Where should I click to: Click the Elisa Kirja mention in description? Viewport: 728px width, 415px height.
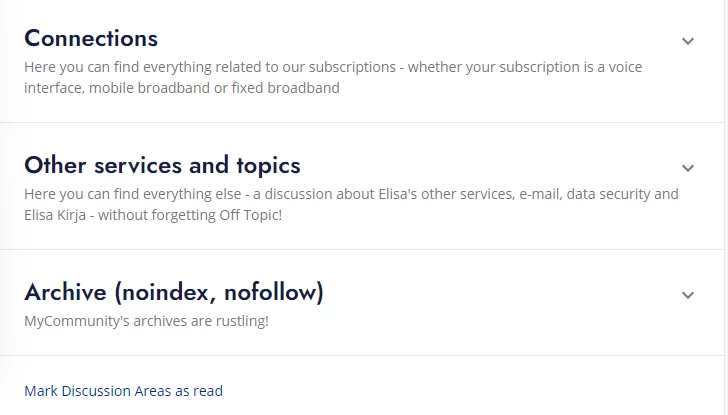click(55, 215)
